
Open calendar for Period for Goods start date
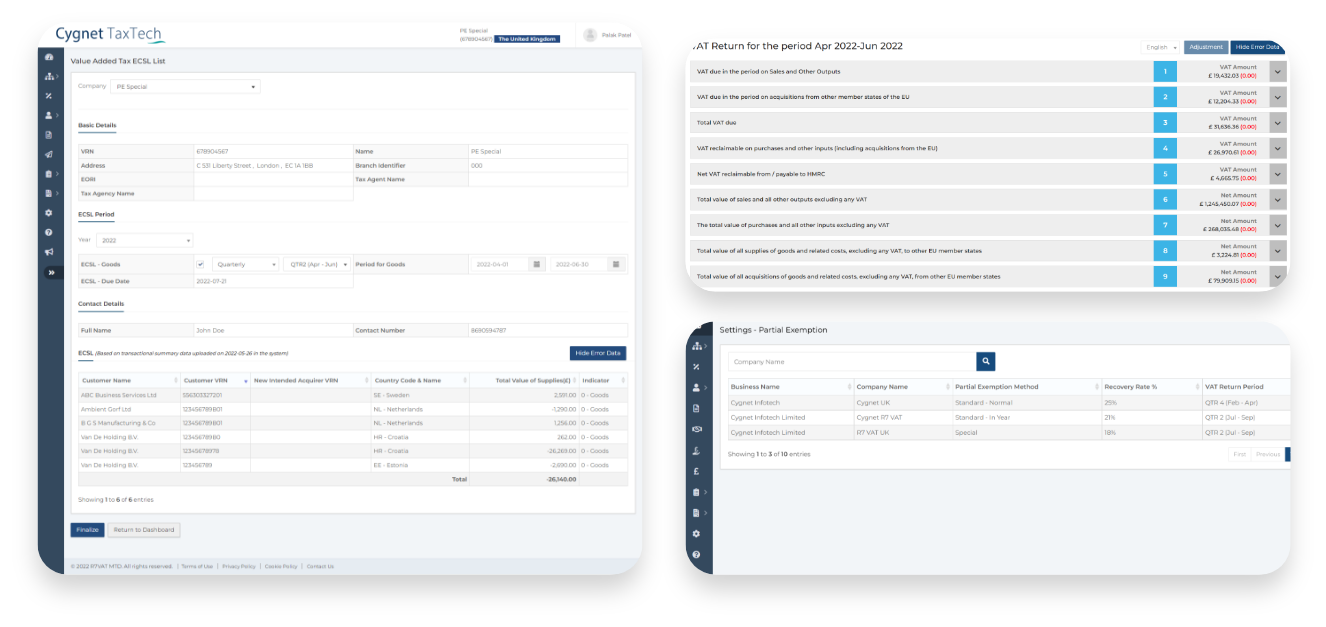tap(537, 264)
